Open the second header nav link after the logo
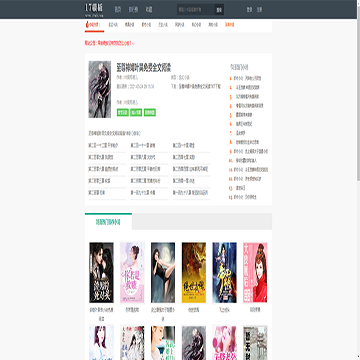 (133, 10)
